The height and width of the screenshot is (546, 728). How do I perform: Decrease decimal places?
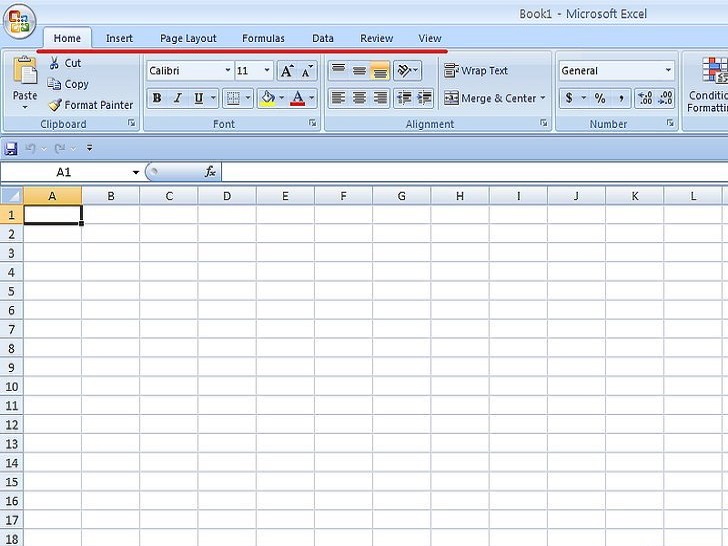(665, 98)
